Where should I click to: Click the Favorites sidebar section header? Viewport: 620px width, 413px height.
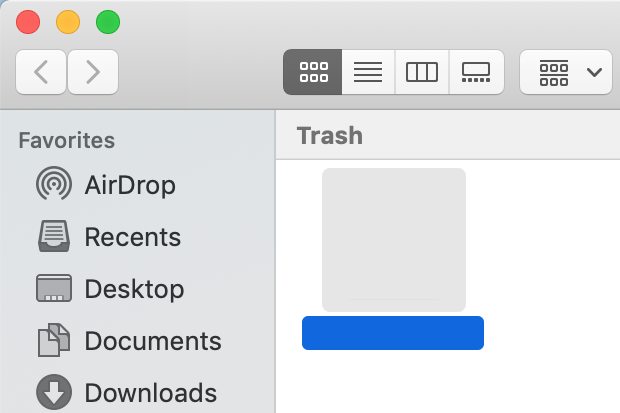tap(67, 140)
